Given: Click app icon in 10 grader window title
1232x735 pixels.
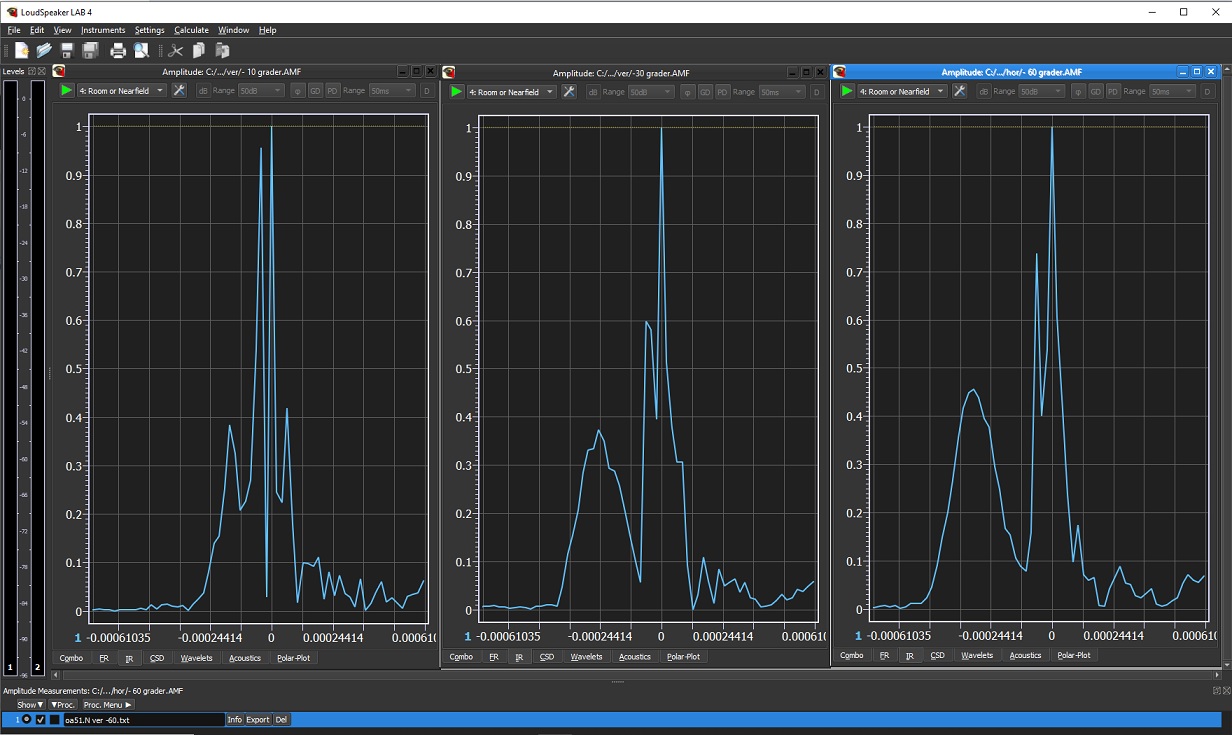Looking at the screenshot, I should pyautogui.click(x=59, y=72).
